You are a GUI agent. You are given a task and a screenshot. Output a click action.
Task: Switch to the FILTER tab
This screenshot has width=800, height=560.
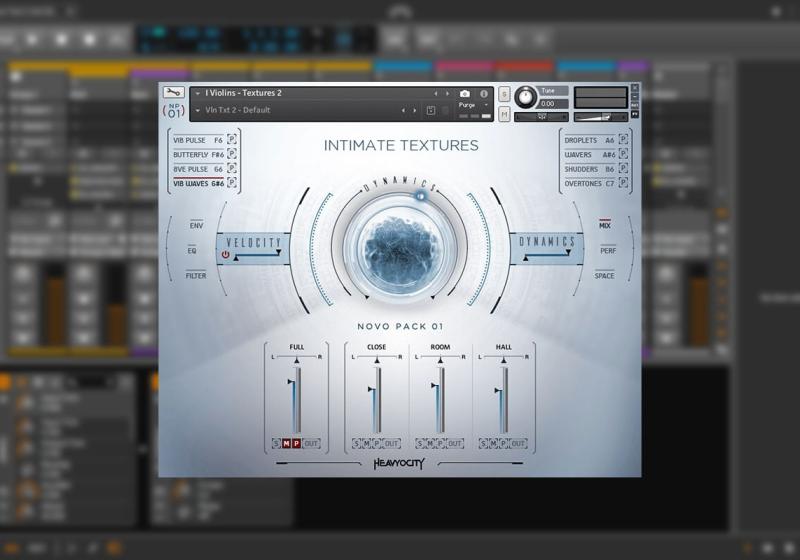(196, 275)
